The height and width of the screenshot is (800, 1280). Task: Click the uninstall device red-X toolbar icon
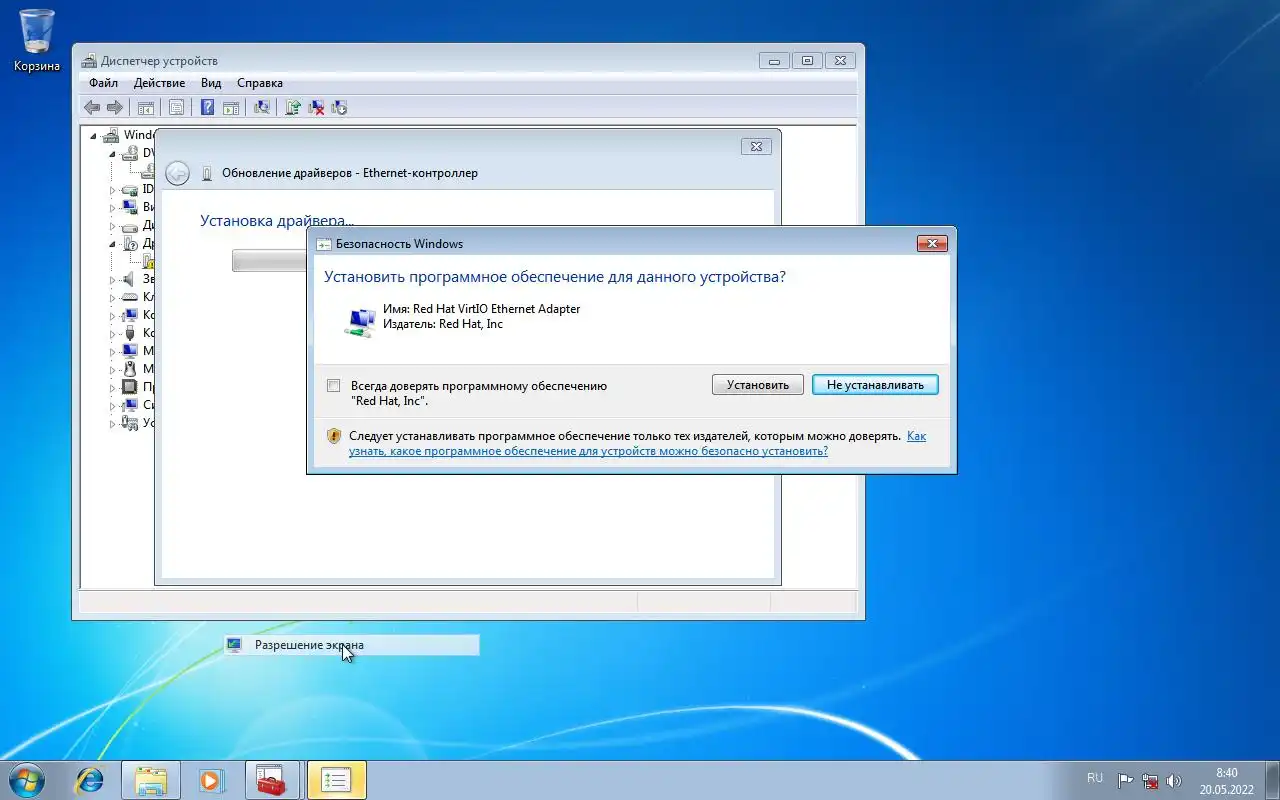(316, 107)
